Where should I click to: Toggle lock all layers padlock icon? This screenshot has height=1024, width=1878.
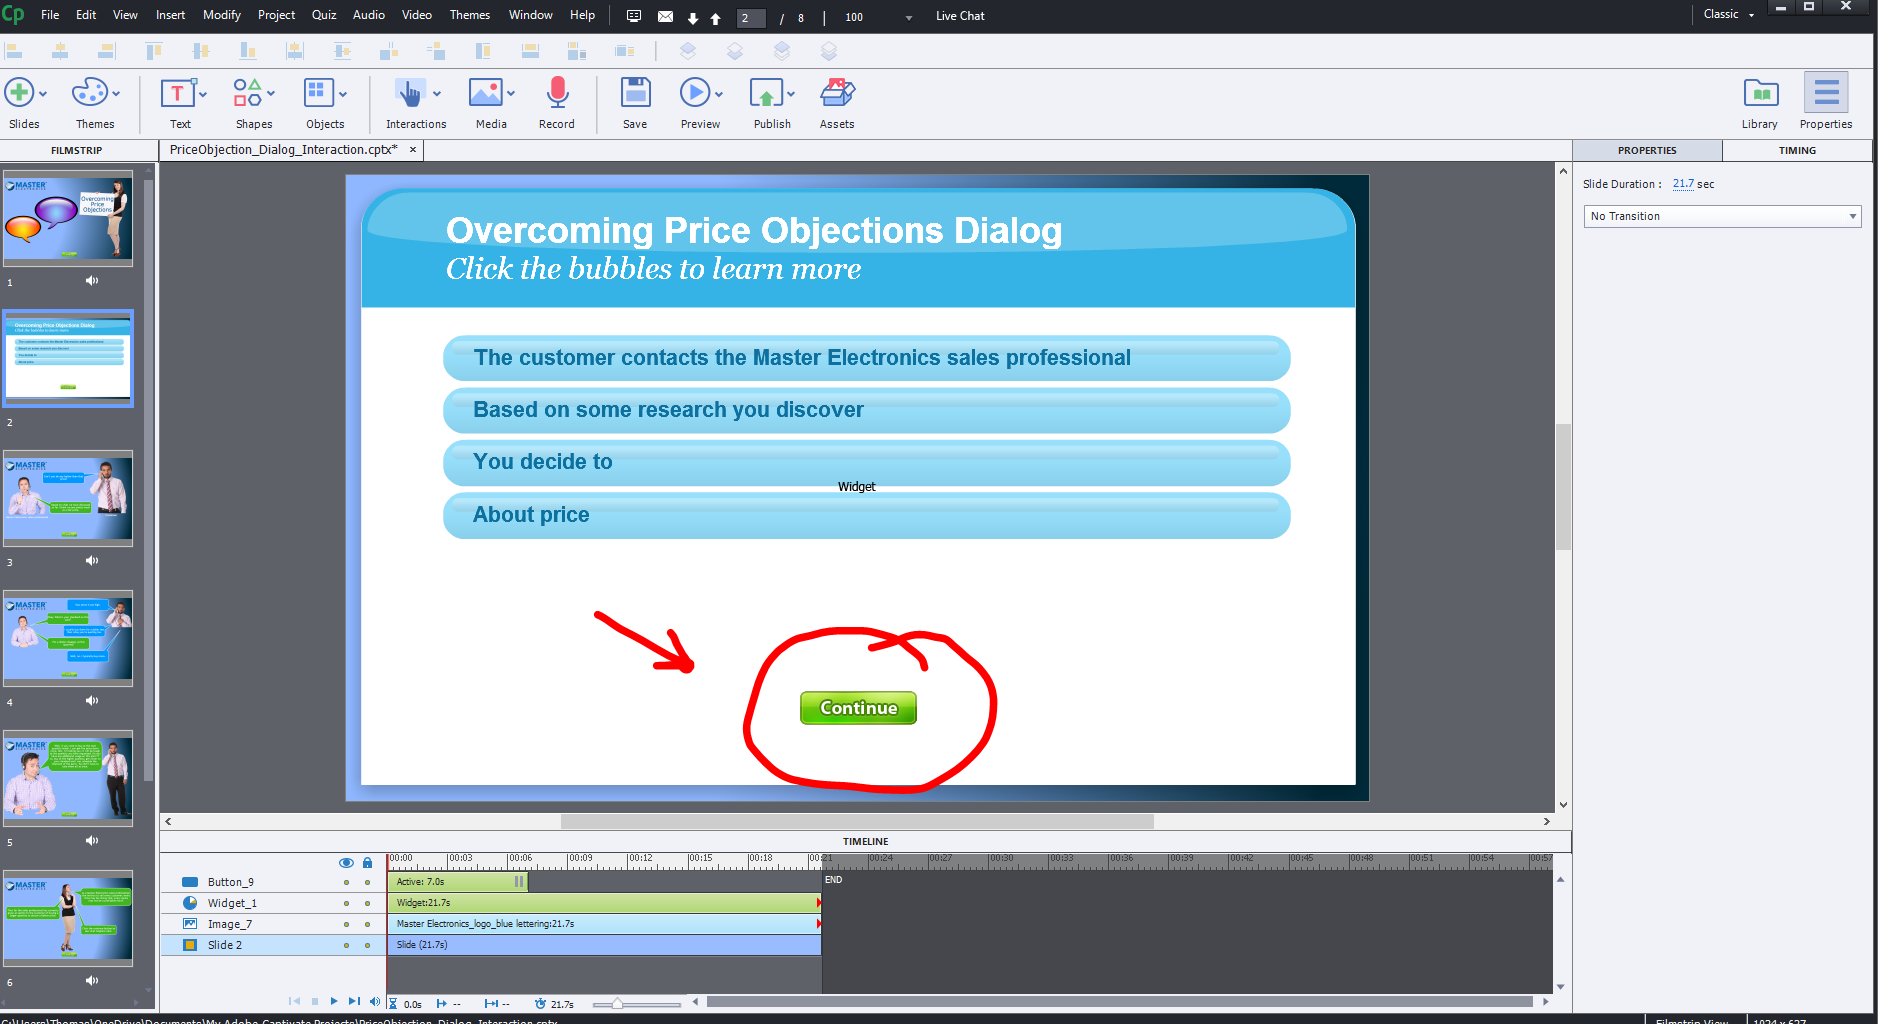367,863
